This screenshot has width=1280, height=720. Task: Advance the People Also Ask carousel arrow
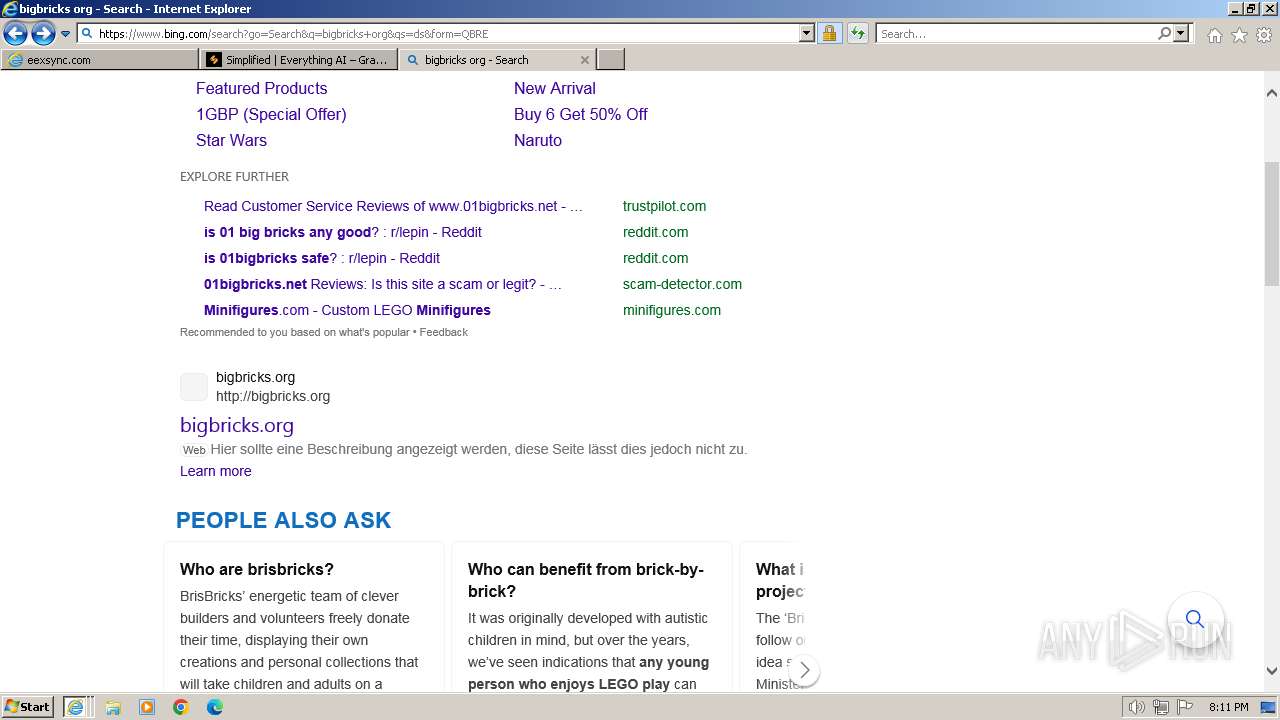click(804, 670)
